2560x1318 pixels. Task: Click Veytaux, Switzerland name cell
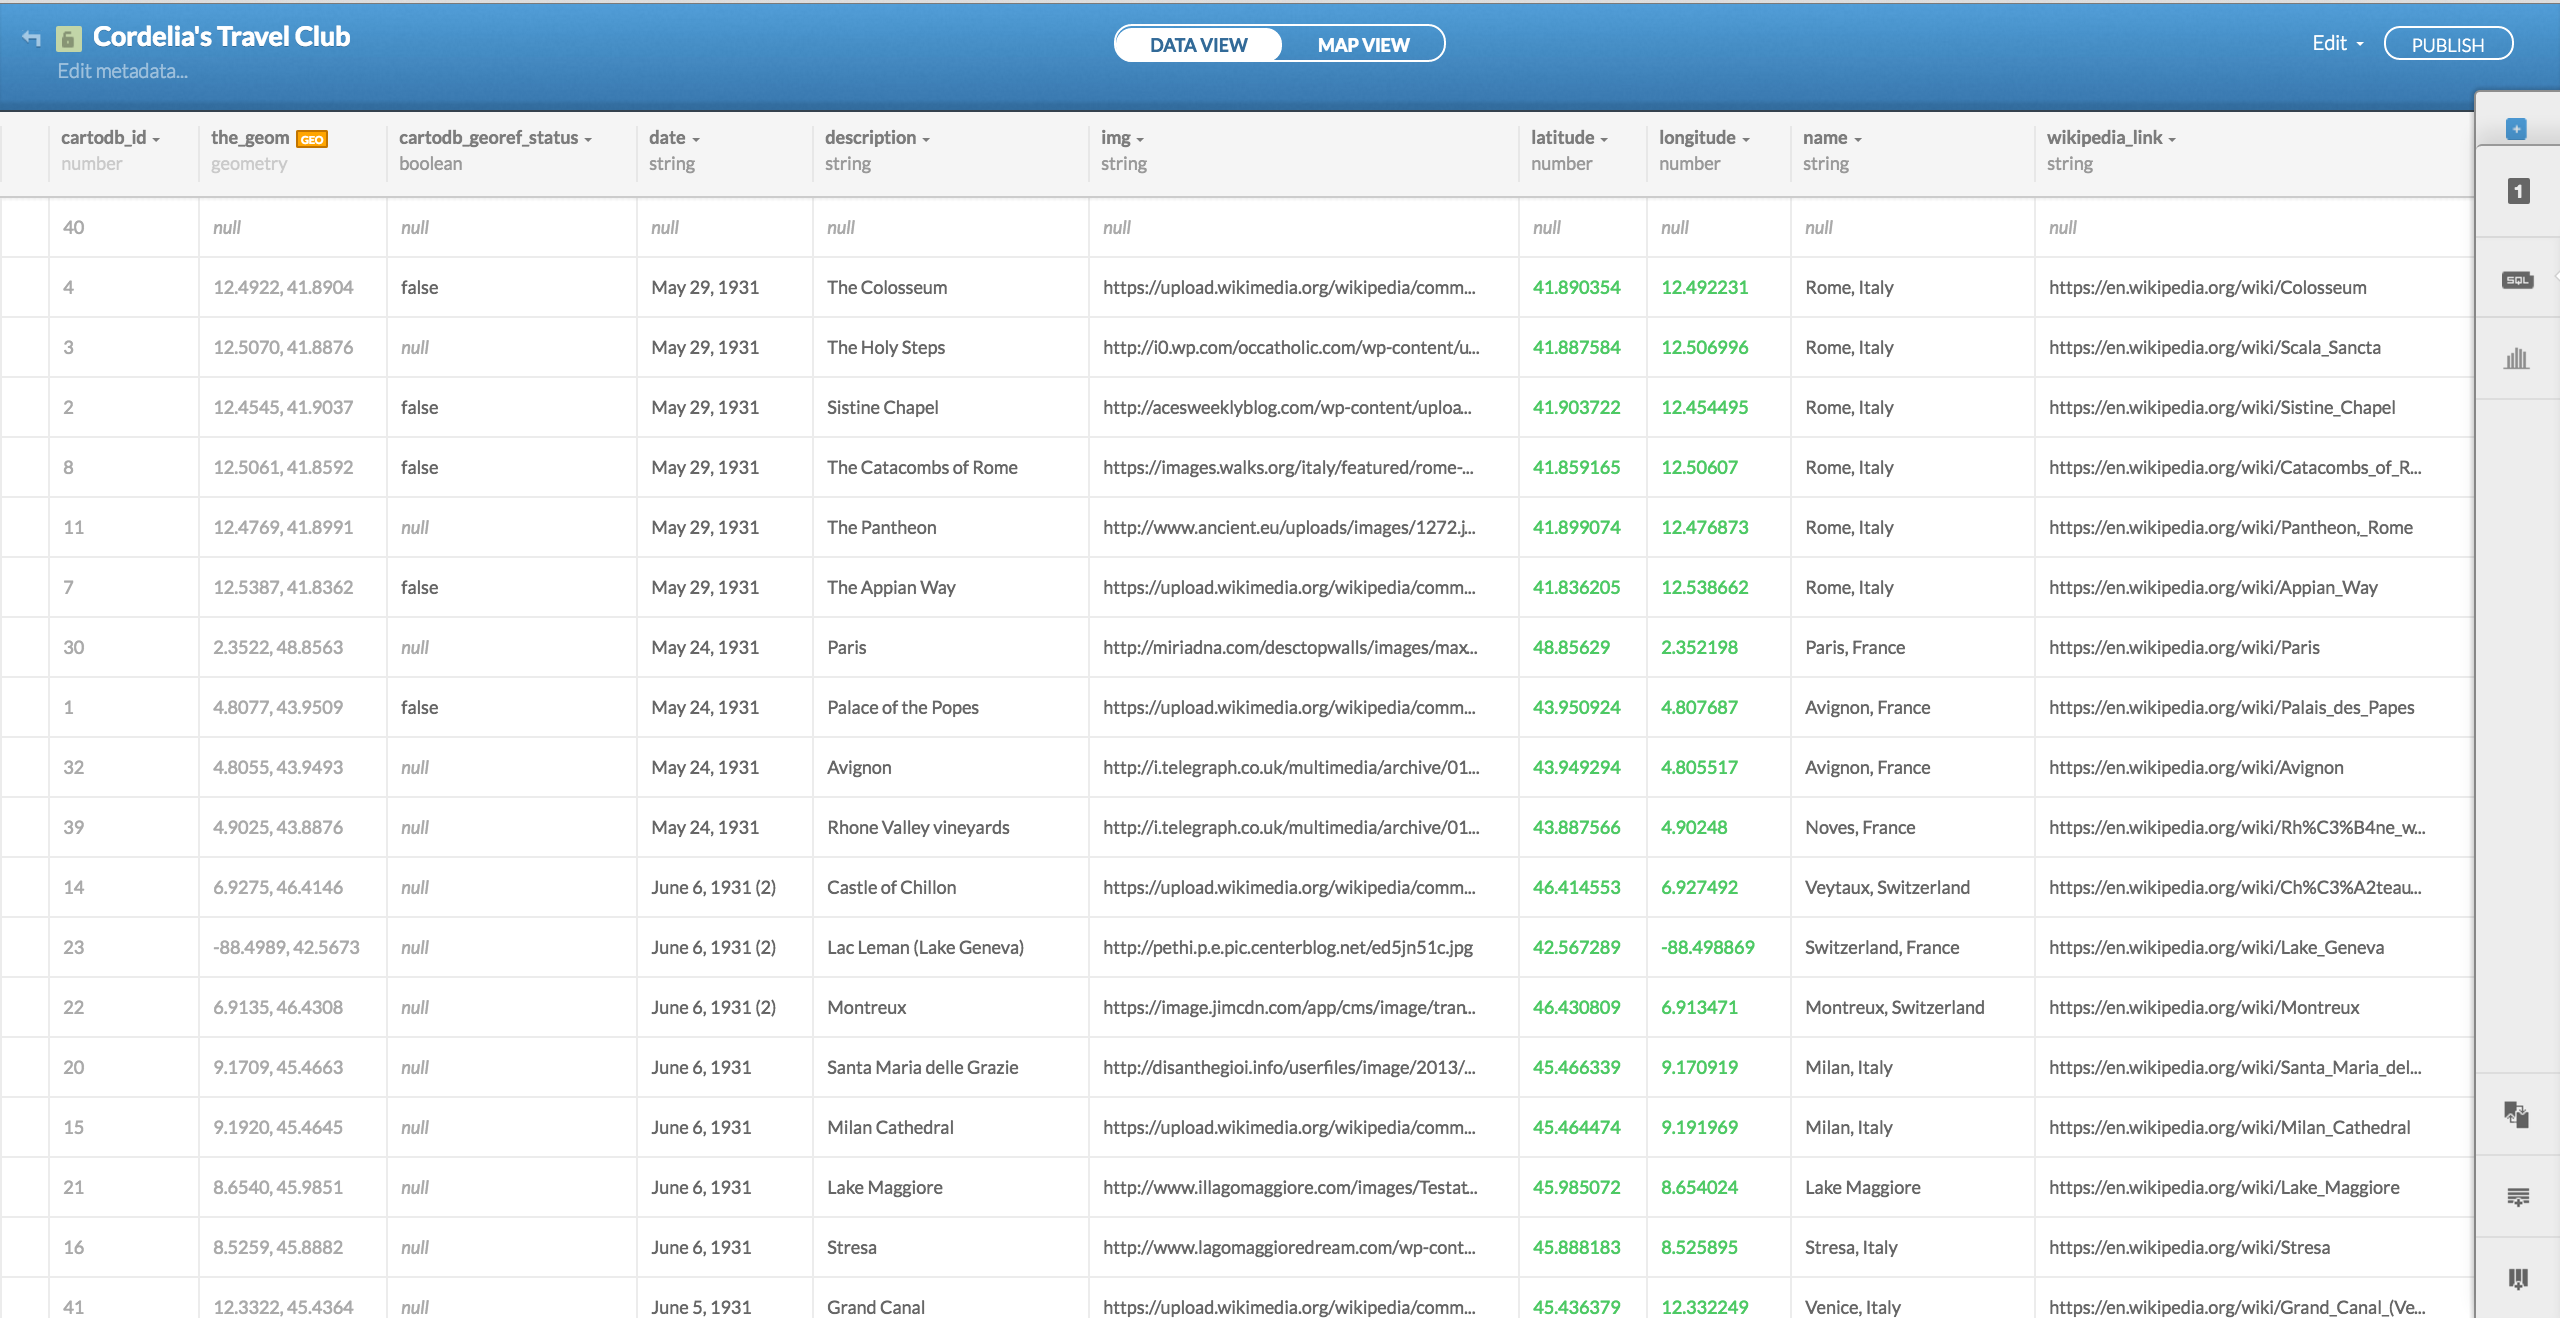click(x=1912, y=888)
